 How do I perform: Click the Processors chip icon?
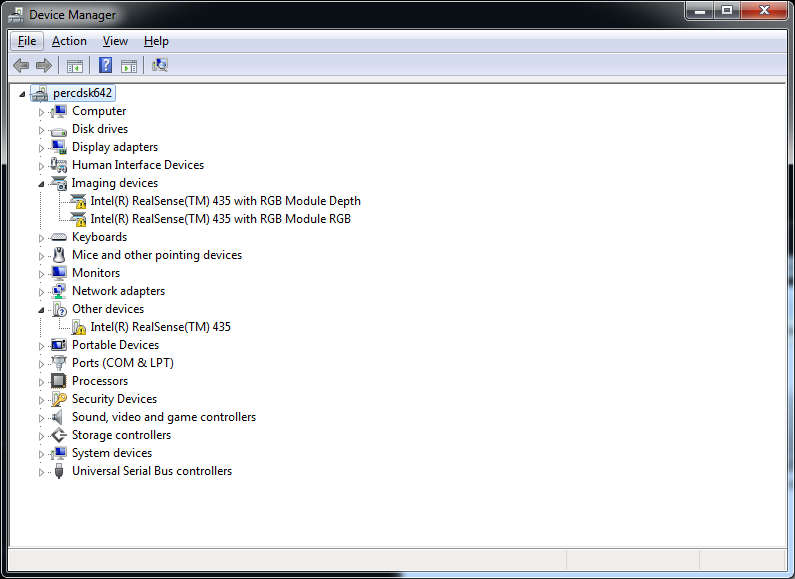coord(59,381)
